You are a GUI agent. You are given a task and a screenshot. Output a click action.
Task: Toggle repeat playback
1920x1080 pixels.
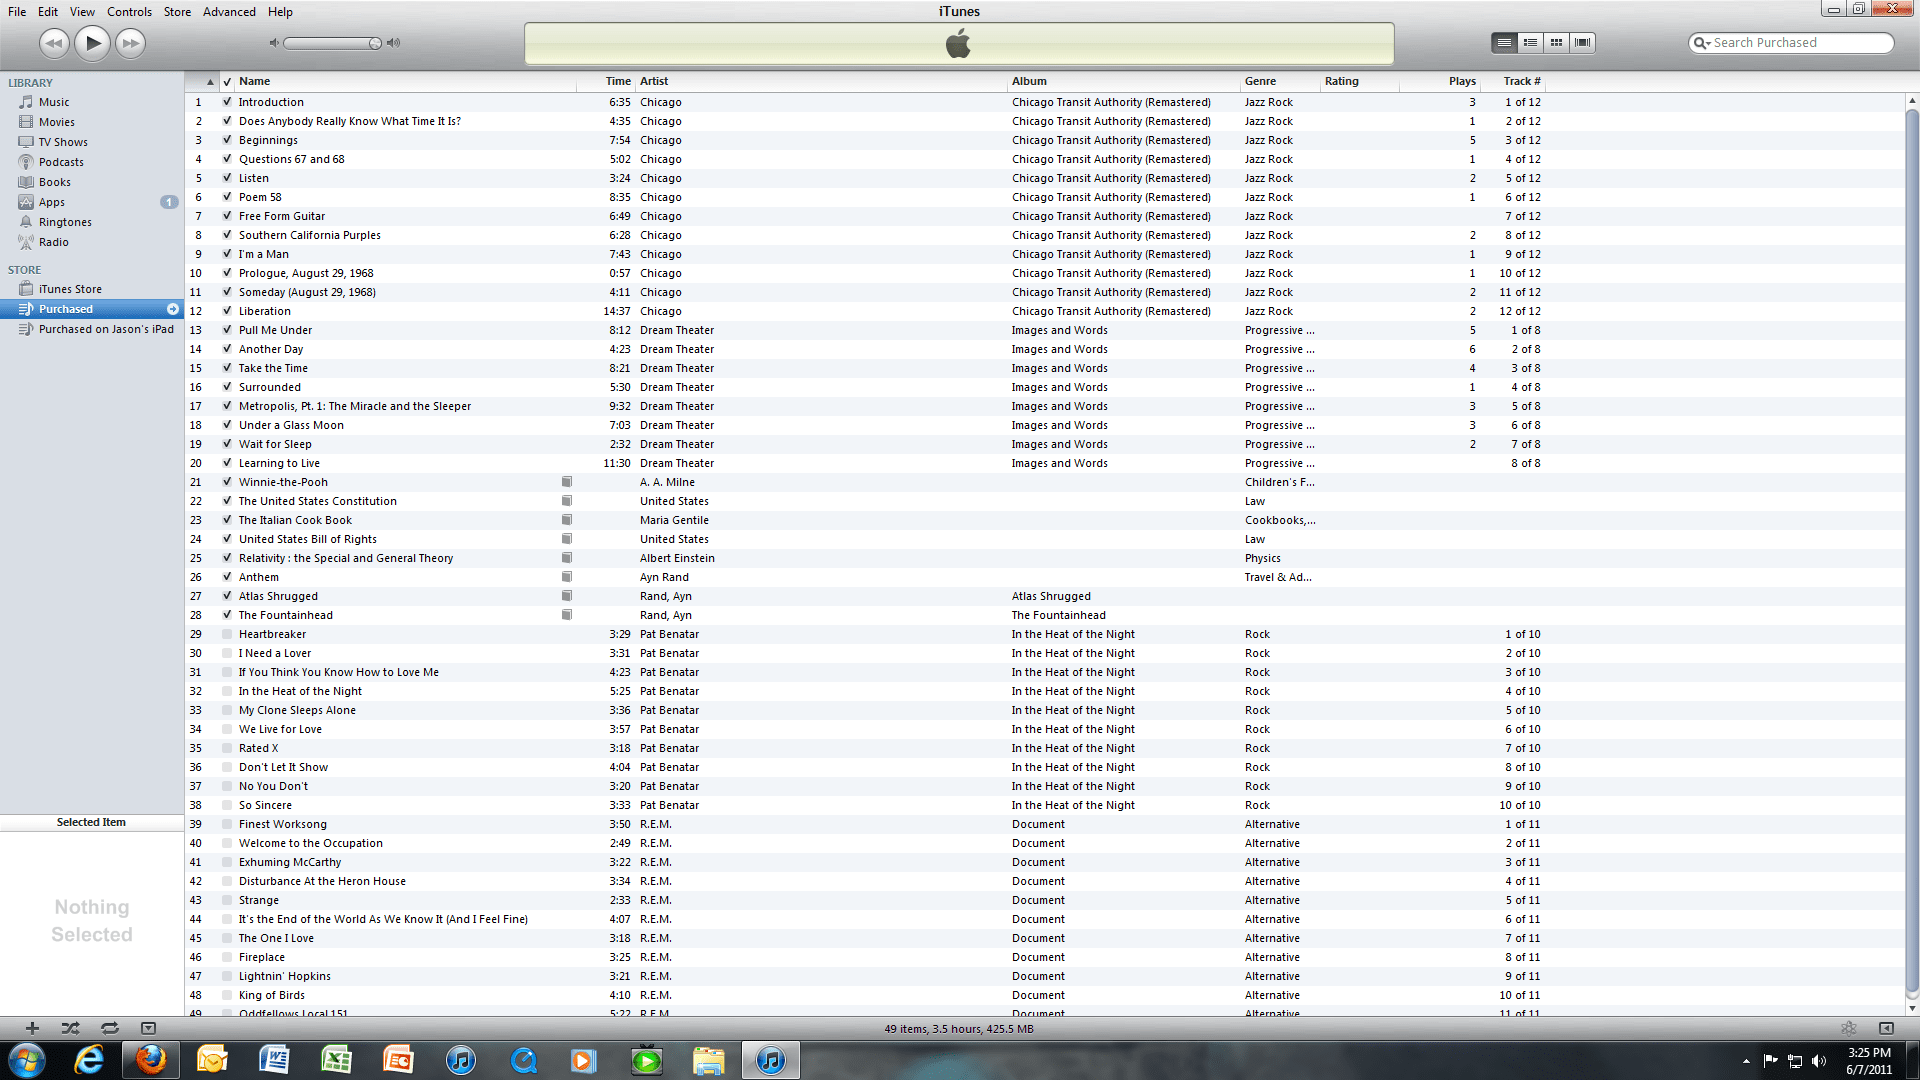[x=109, y=1028]
